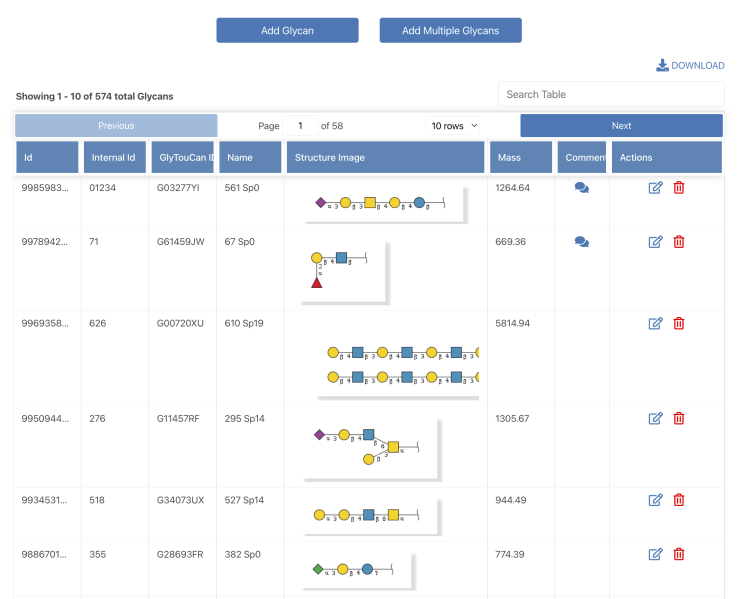Edit the 527 Sp14 glycan entry
The width and height of the screenshot is (737, 599).
click(656, 500)
